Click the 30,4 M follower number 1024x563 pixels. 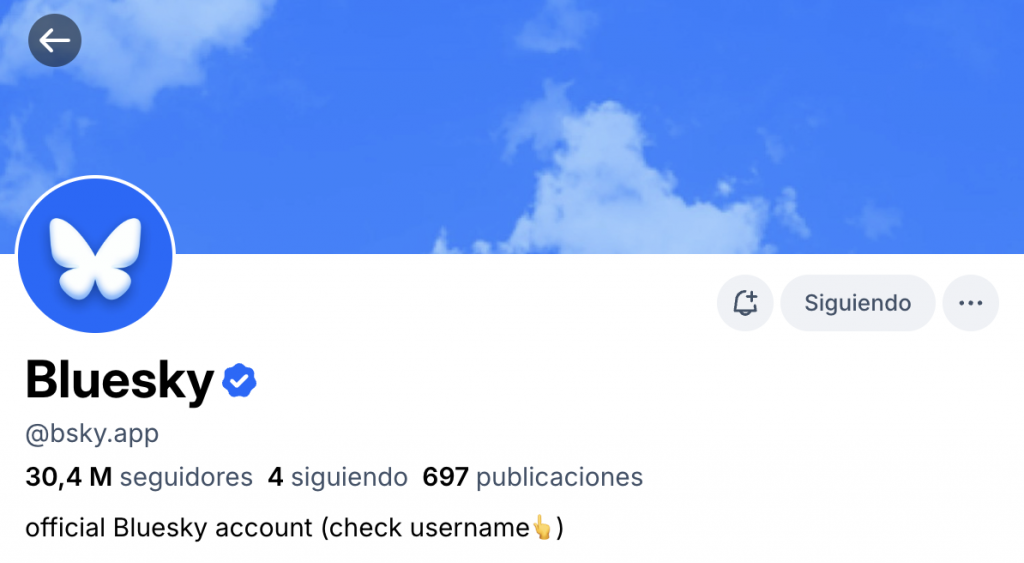click(69, 477)
